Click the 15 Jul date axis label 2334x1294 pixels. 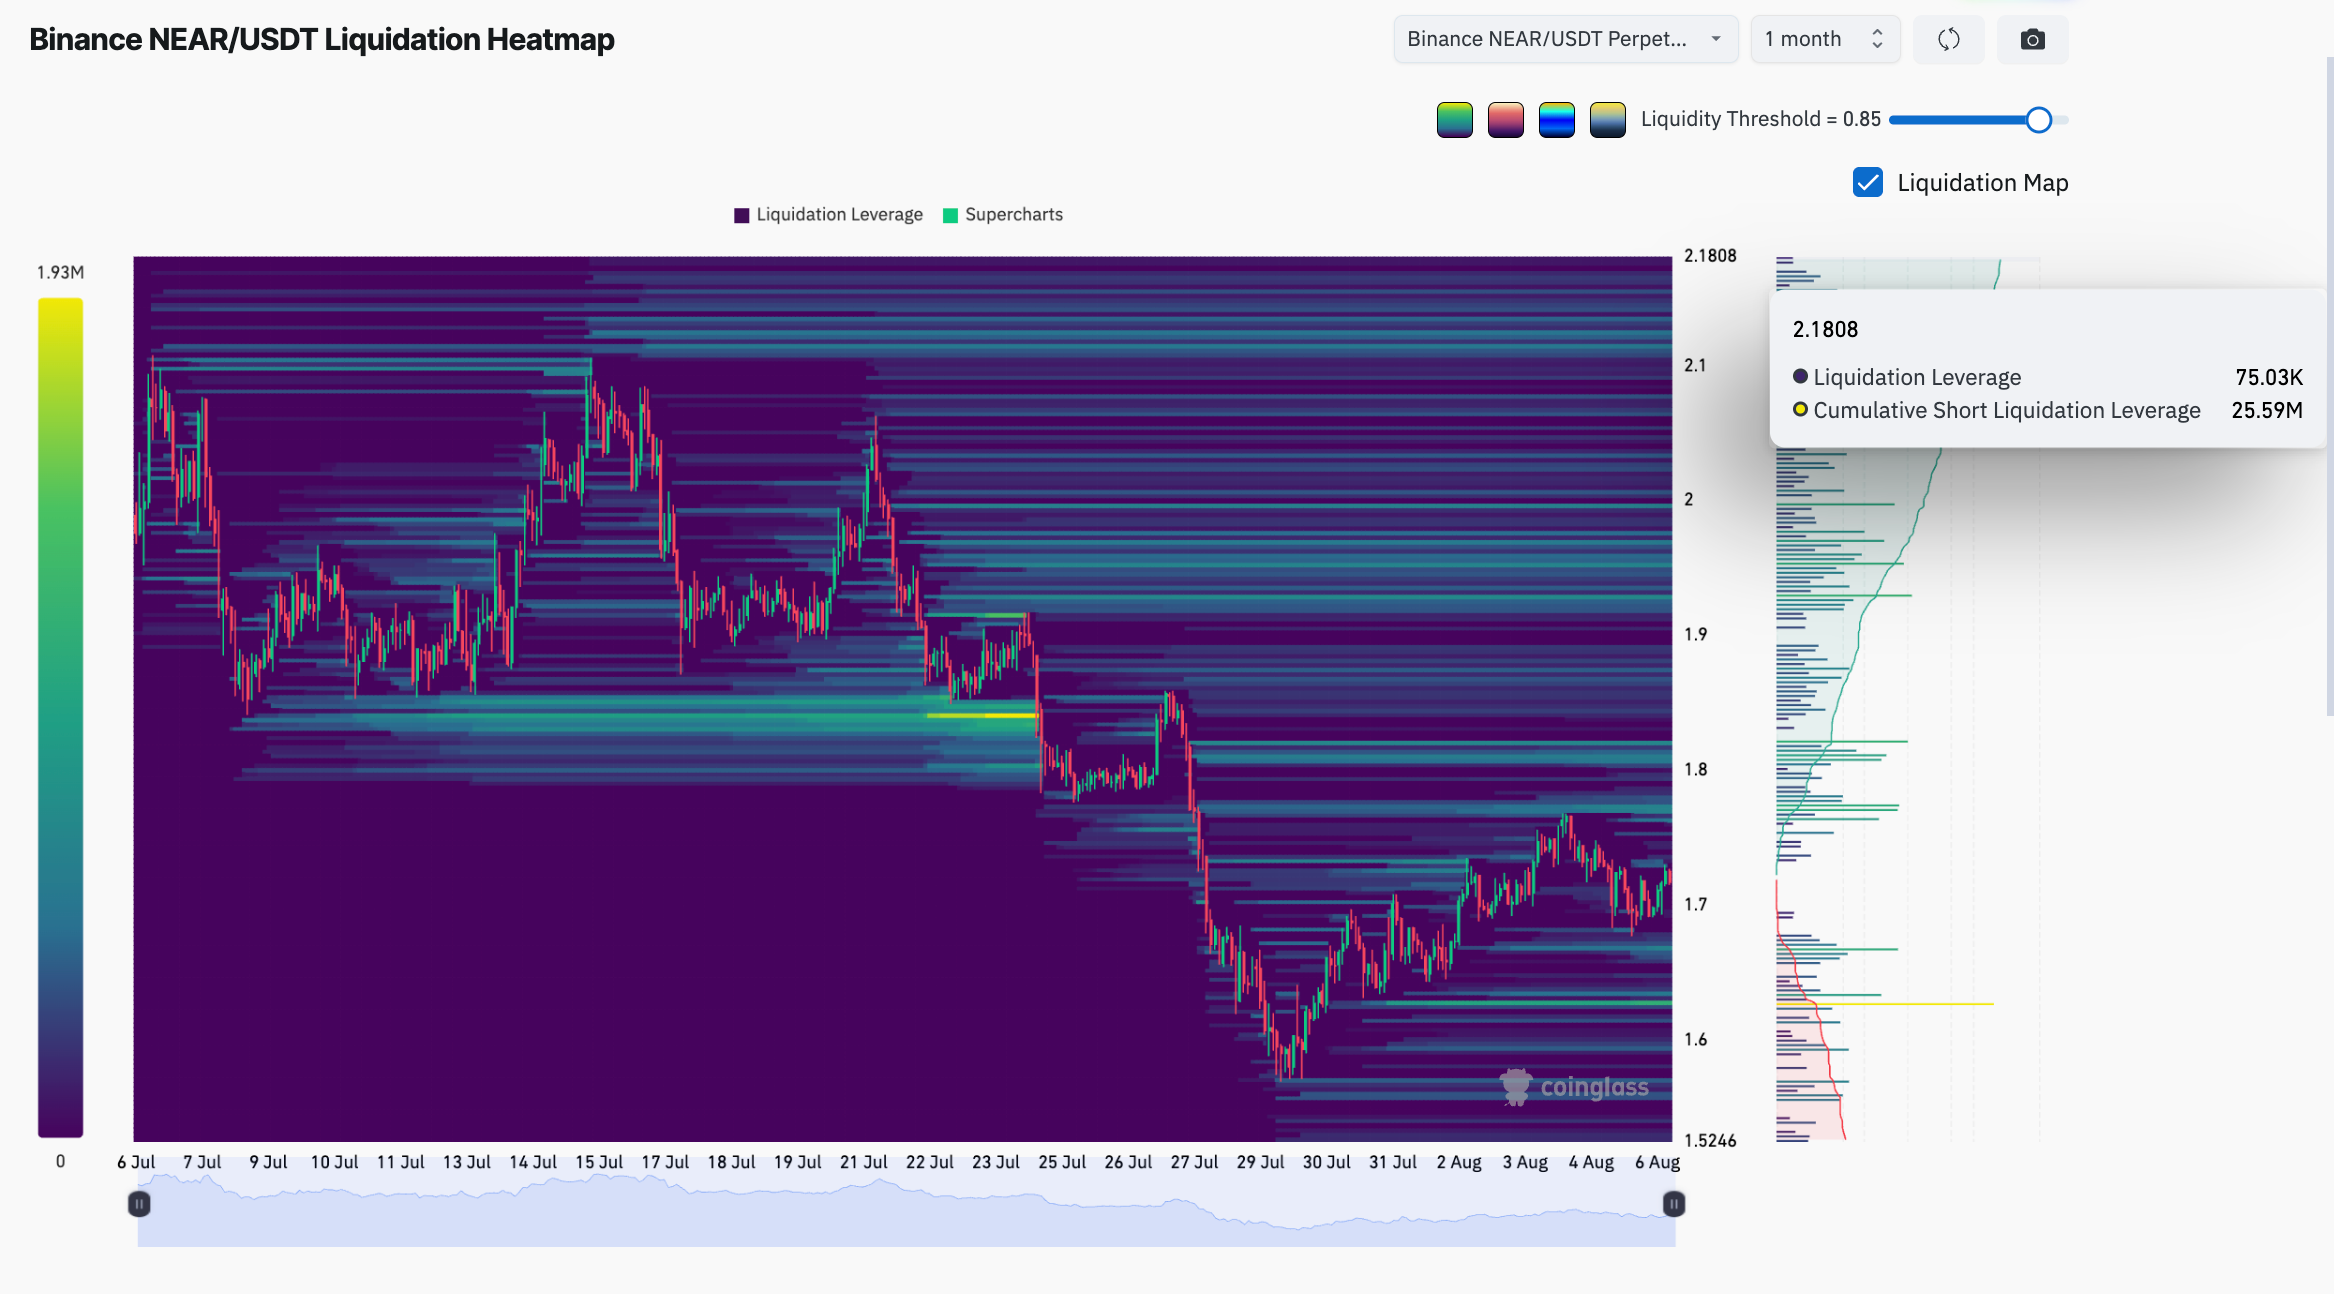click(x=599, y=1162)
